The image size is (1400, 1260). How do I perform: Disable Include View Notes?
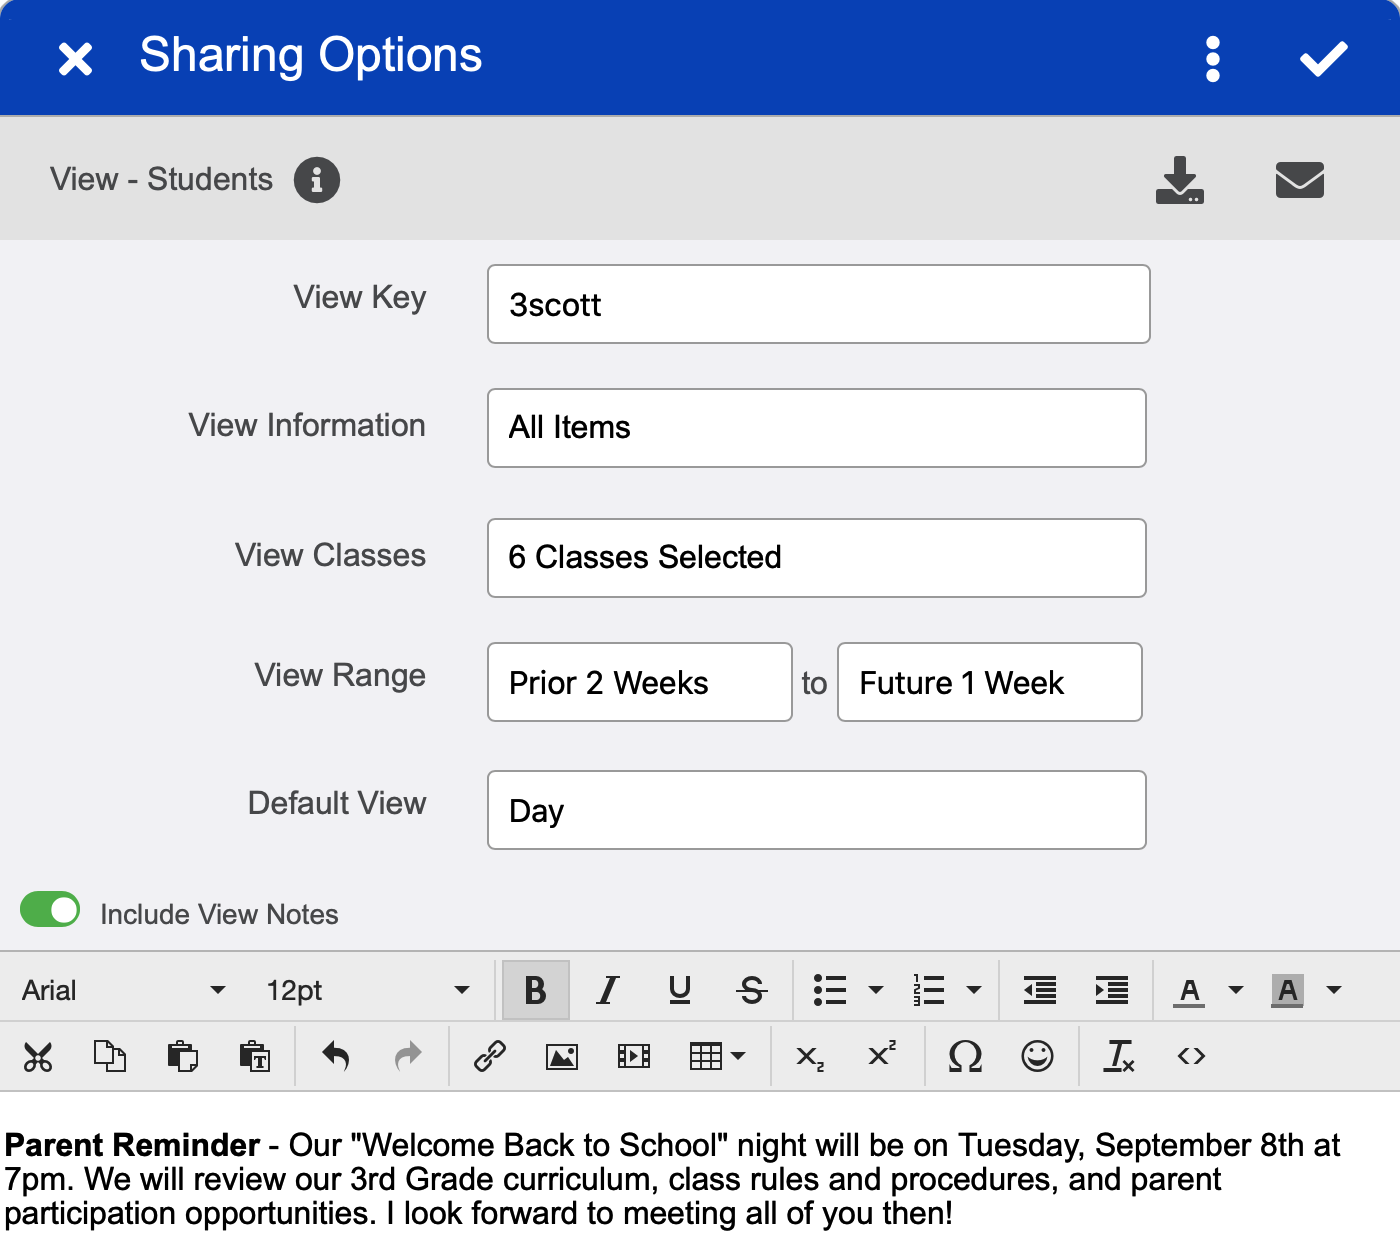tap(49, 910)
